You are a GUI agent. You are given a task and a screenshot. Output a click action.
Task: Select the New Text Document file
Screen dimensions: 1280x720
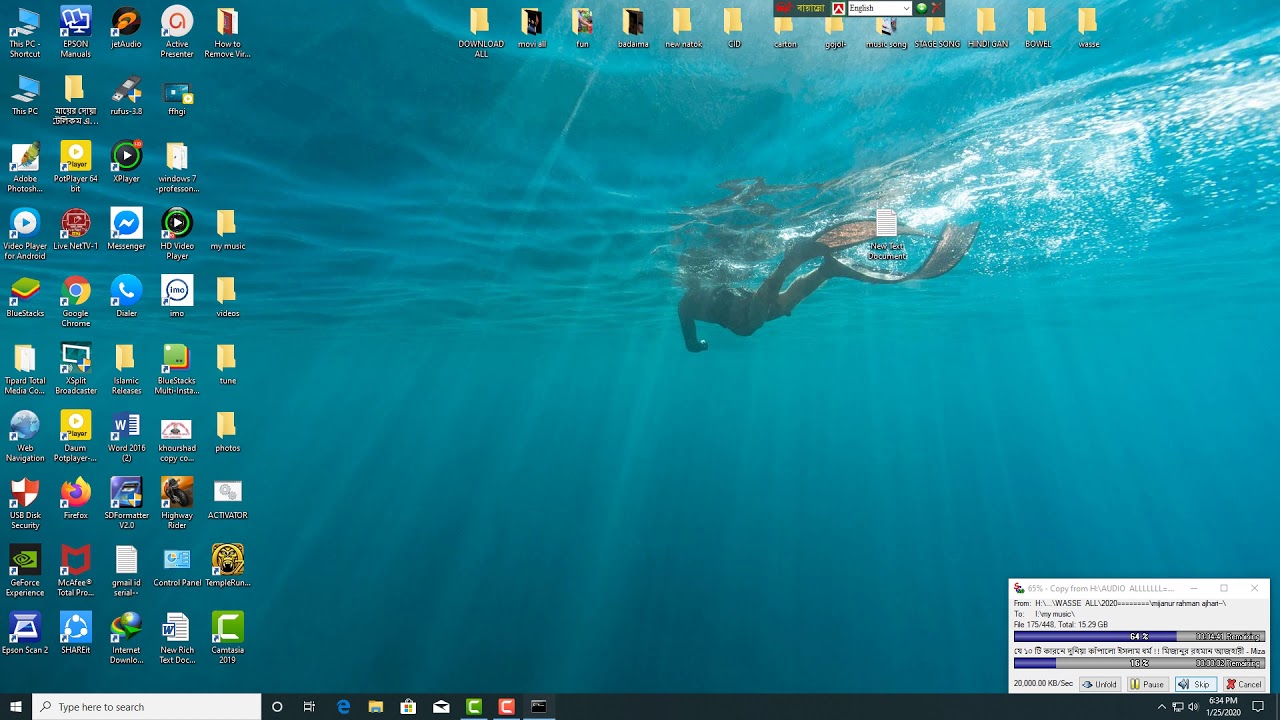click(887, 235)
